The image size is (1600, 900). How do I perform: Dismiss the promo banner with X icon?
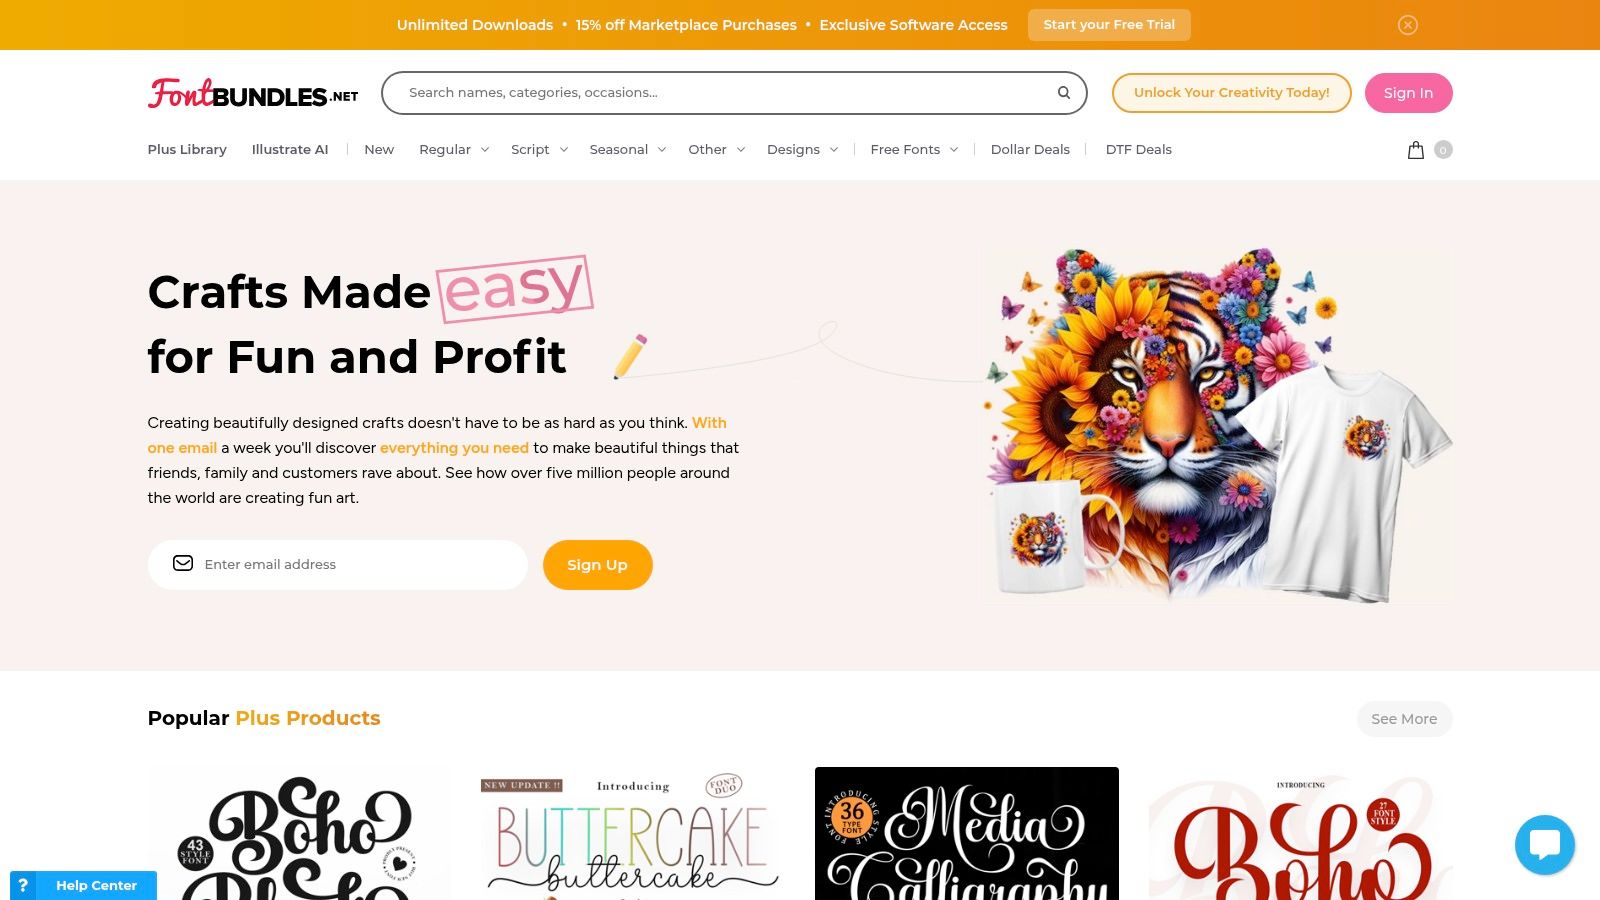[x=1408, y=25]
